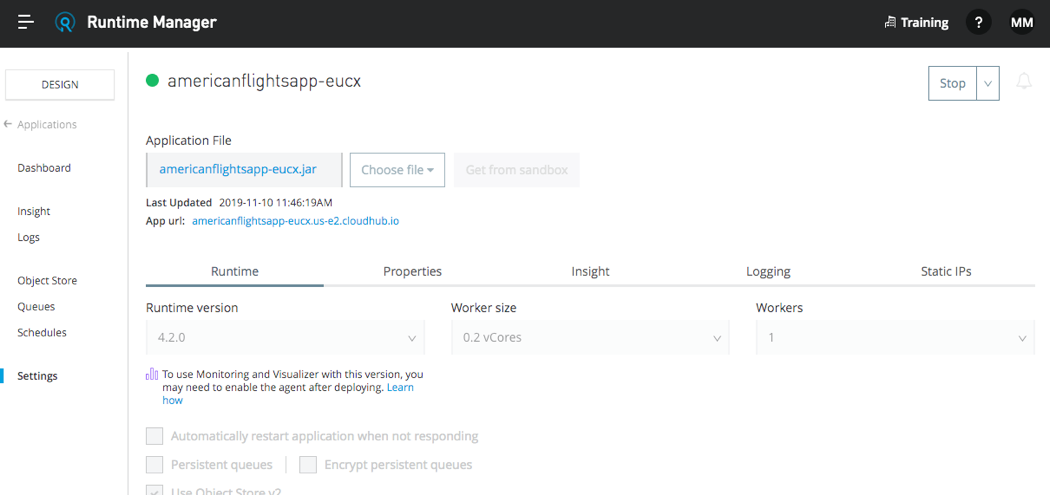Click the Training business group icon

(x=890, y=23)
